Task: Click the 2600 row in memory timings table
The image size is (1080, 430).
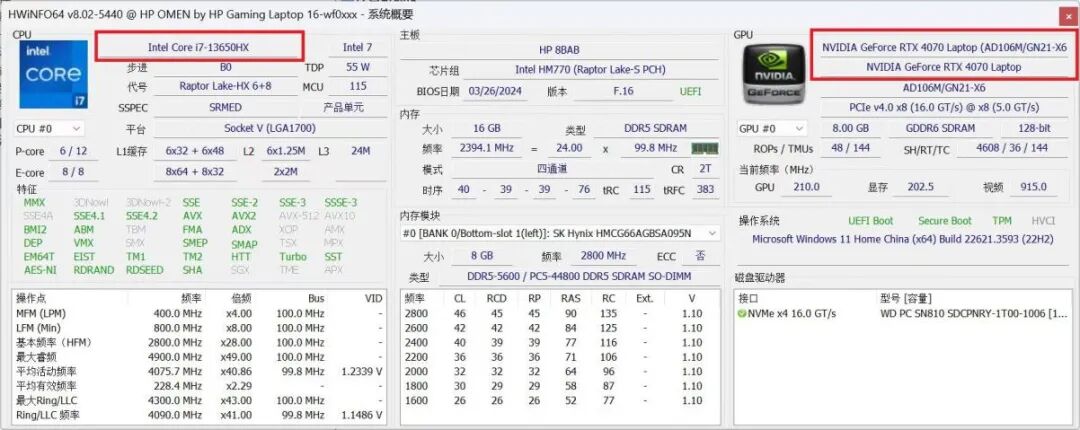Action: (x=559, y=328)
